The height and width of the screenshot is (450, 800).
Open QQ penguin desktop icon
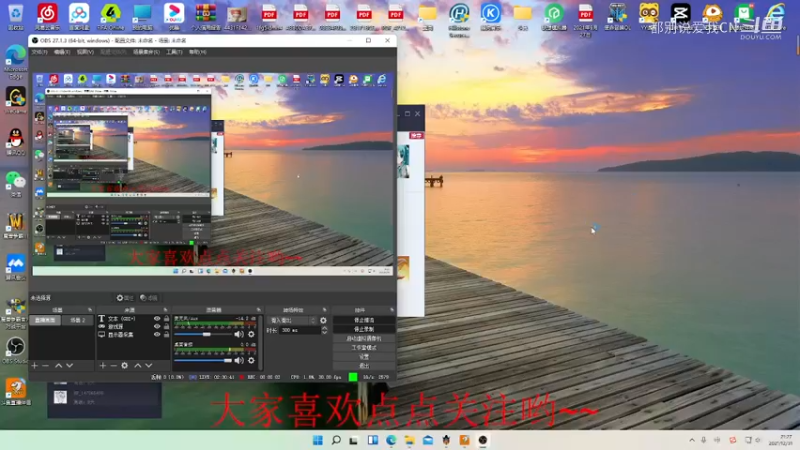click(x=16, y=141)
